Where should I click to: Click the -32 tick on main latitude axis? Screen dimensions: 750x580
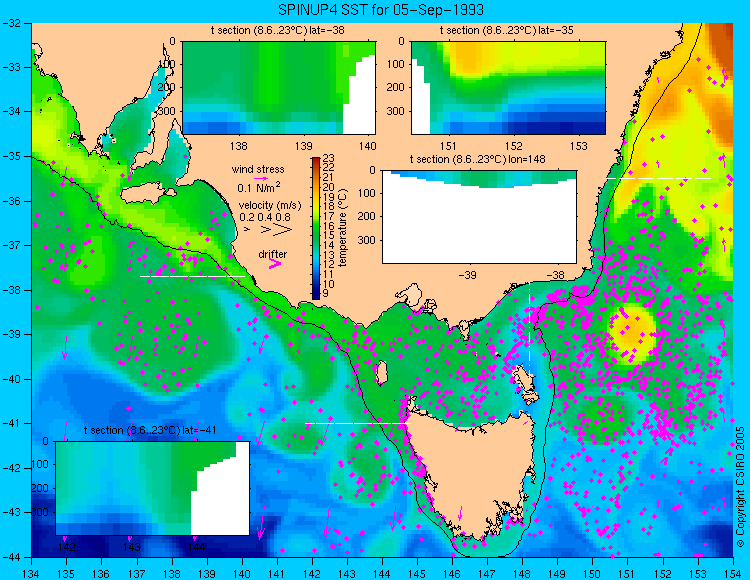pos(11,23)
